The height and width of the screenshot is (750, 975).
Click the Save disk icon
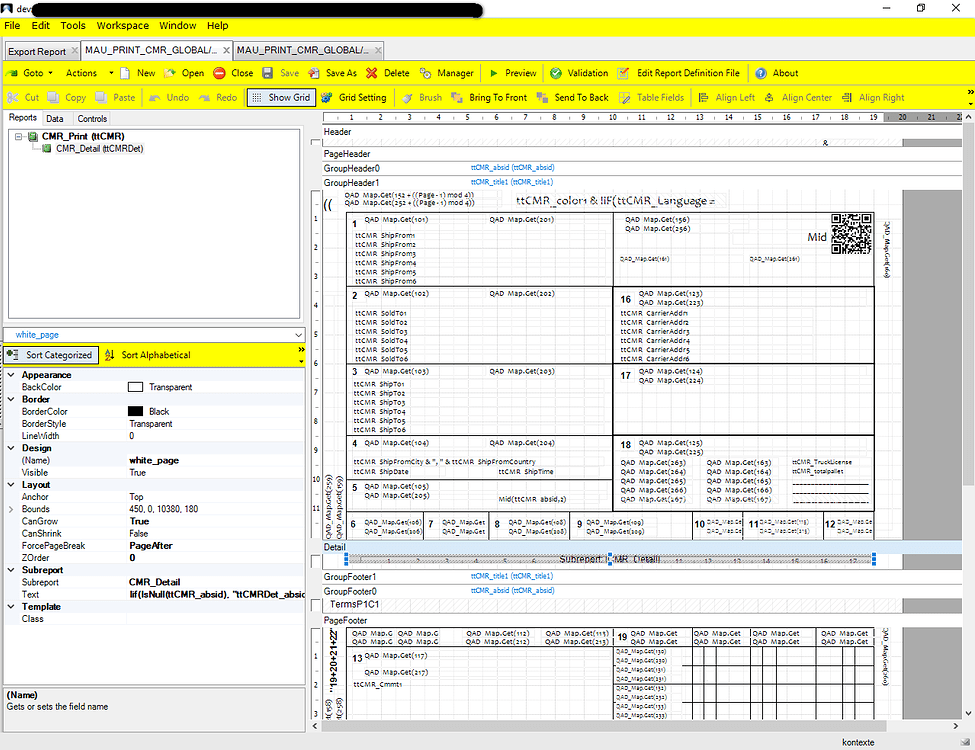267,73
